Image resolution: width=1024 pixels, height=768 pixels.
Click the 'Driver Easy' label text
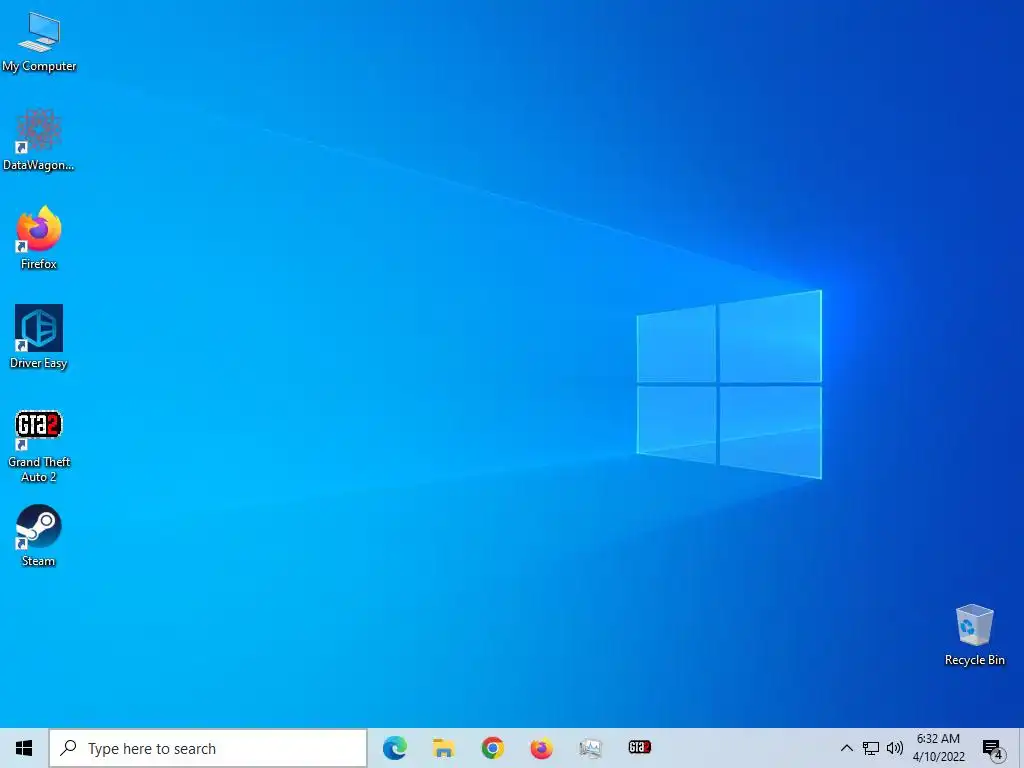[39, 363]
